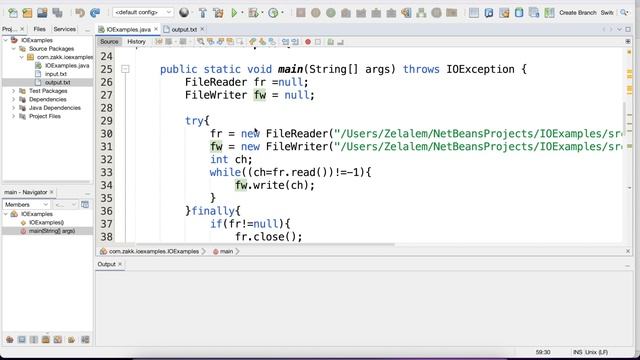The image size is (640, 360).
Task: Close the Projects tab
Action: (x=22, y=29)
